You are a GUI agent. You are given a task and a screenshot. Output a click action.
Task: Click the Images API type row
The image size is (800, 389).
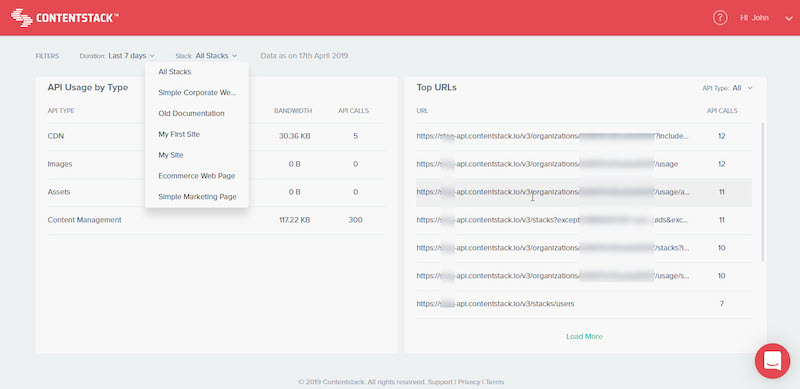pos(216,164)
